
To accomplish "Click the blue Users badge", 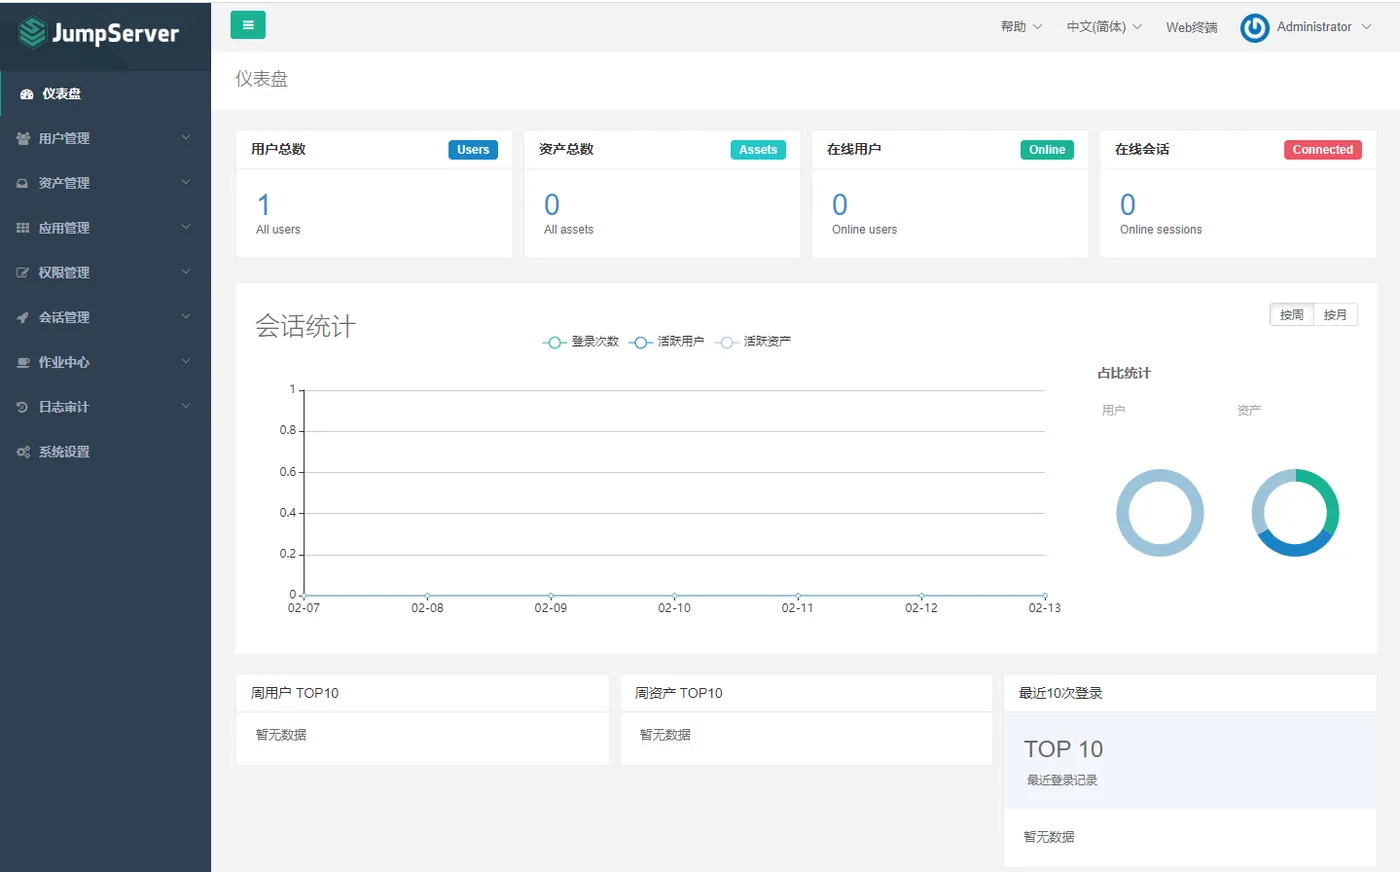I will [x=473, y=150].
